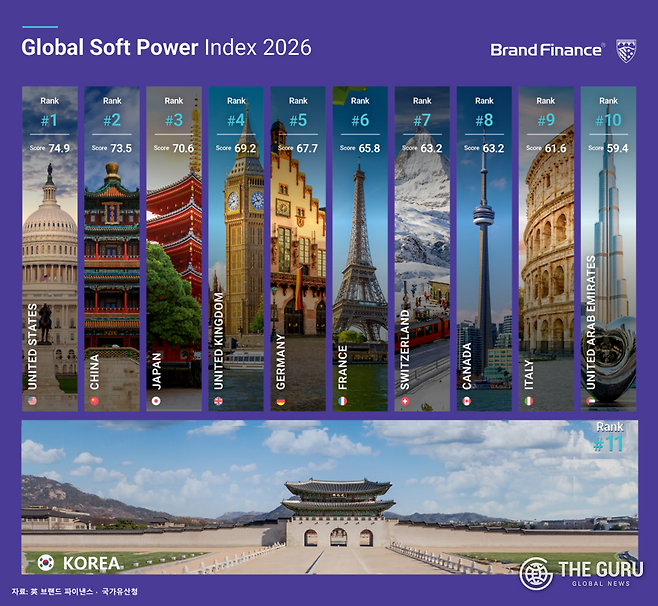Select the Italy Colosseum panel
The image size is (658, 606).
pyautogui.click(x=545, y=248)
